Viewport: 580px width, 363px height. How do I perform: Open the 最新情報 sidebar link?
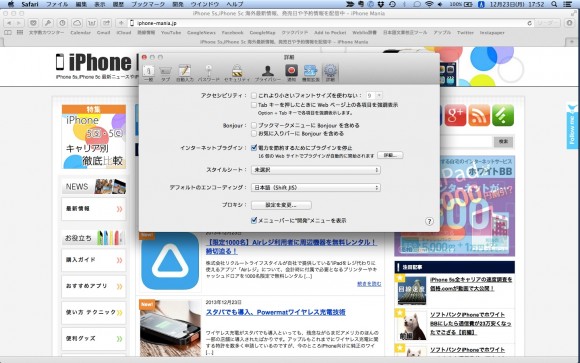94,209
